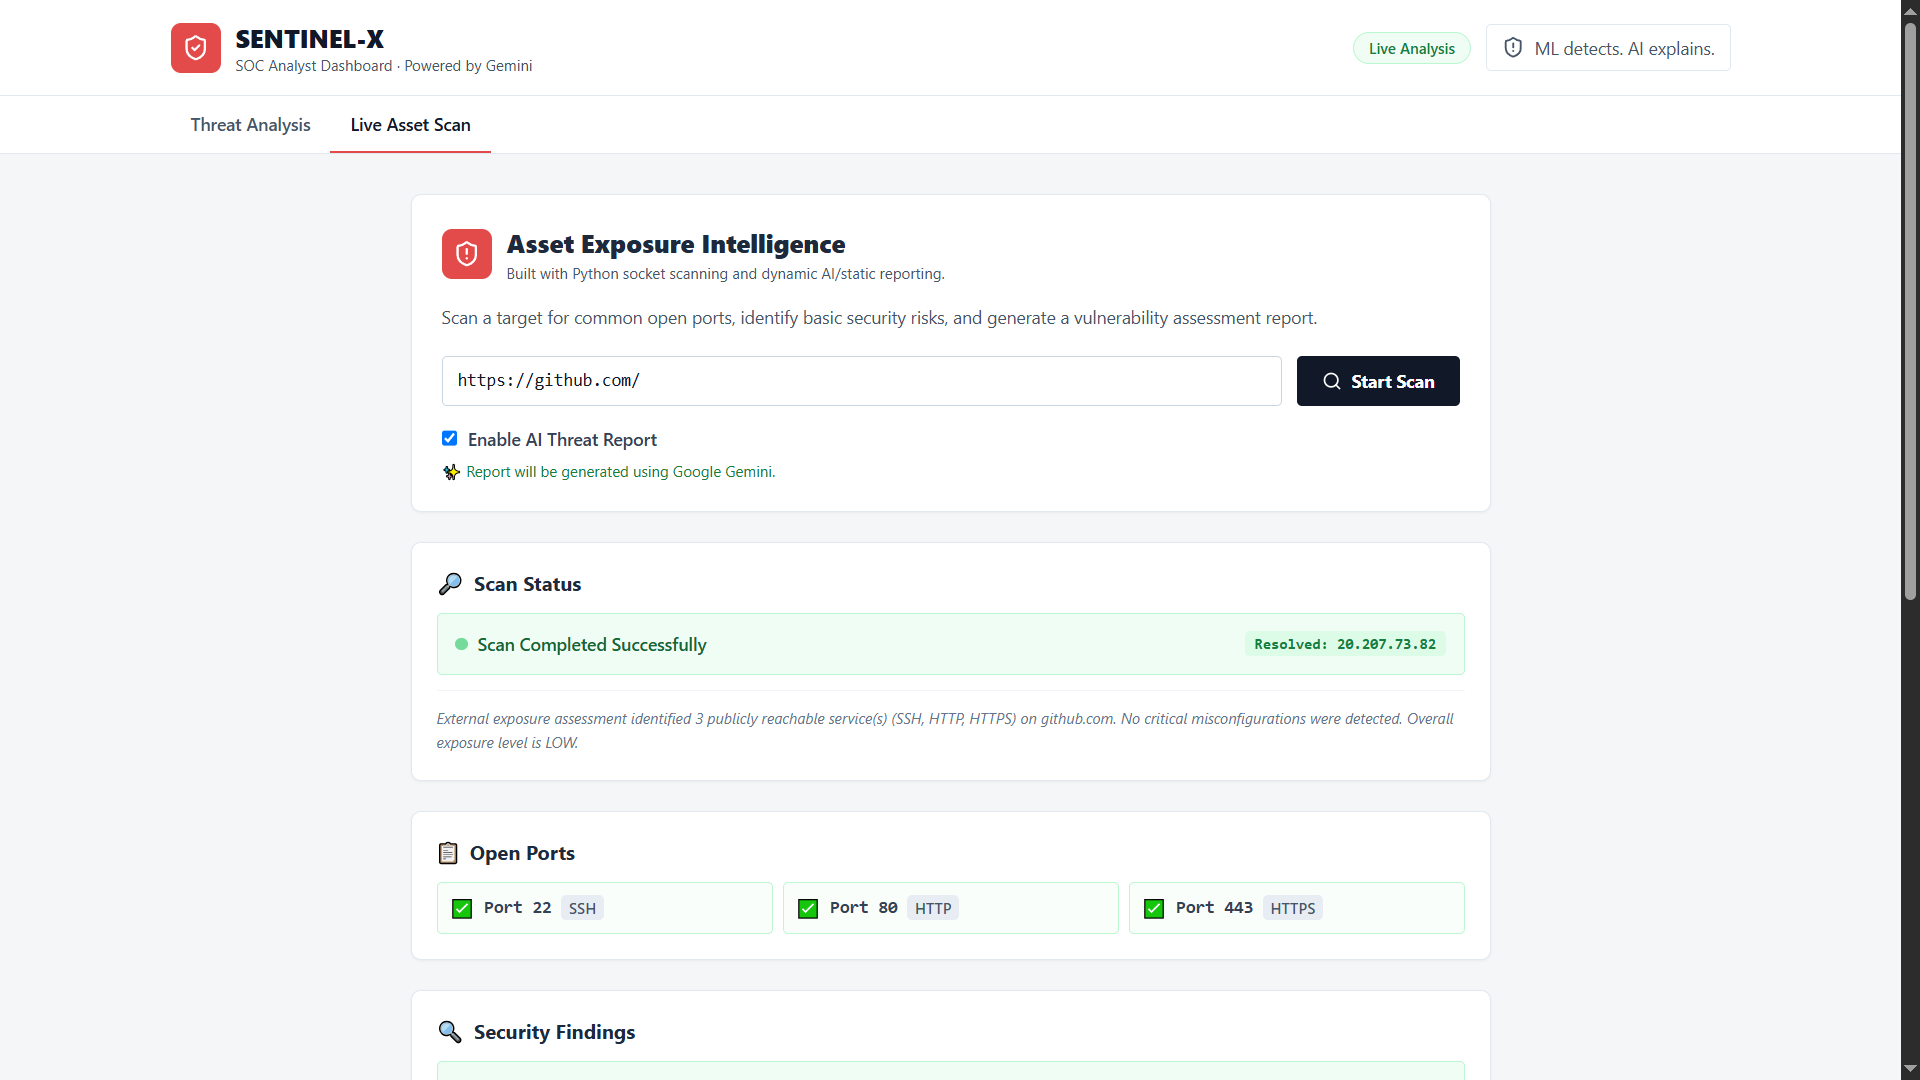The height and width of the screenshot is (1080, 1920).
Task: Click the green status dot for scan completed
Action: pyautogui.click(x=462, y=644)
